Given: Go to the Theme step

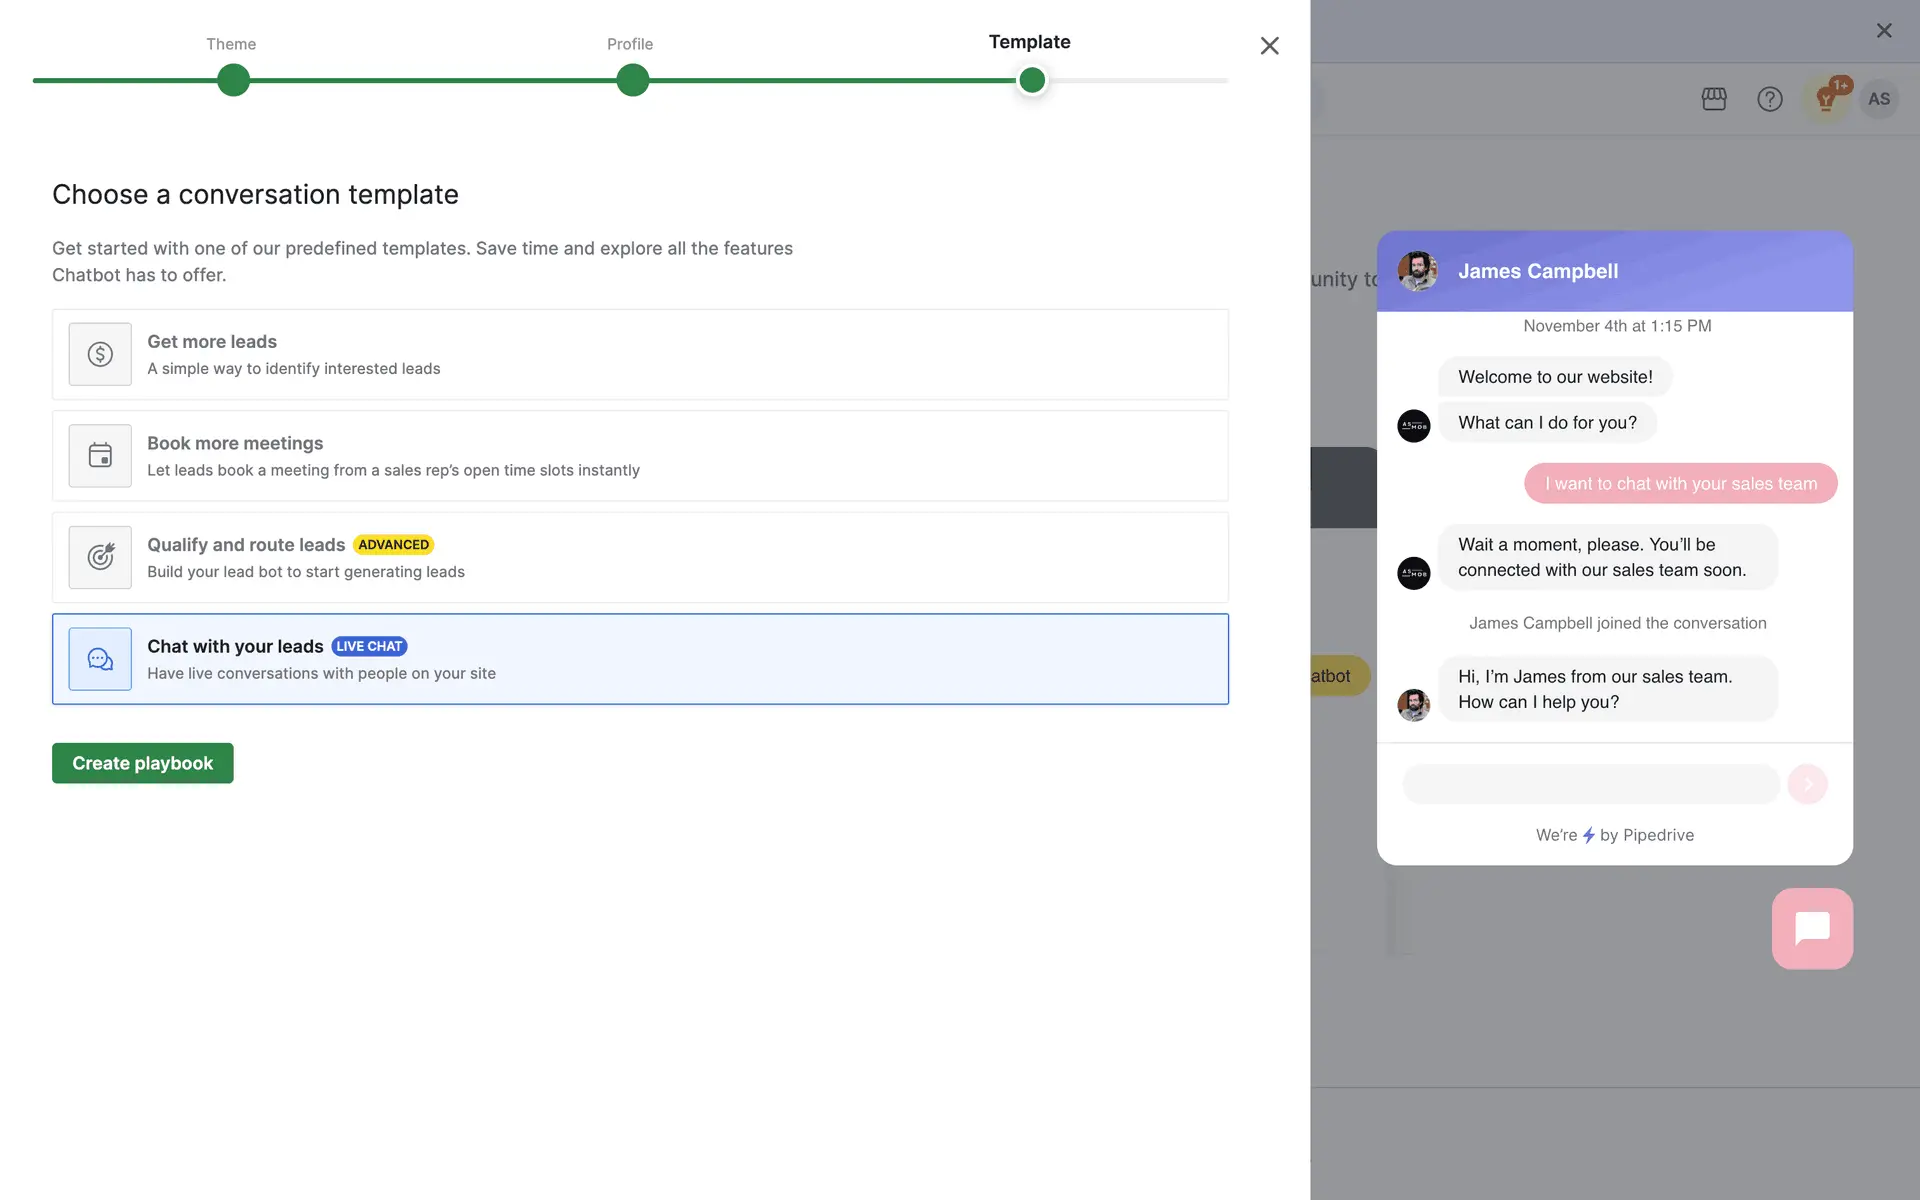Looking at the screenshot, I should [233, 80].
